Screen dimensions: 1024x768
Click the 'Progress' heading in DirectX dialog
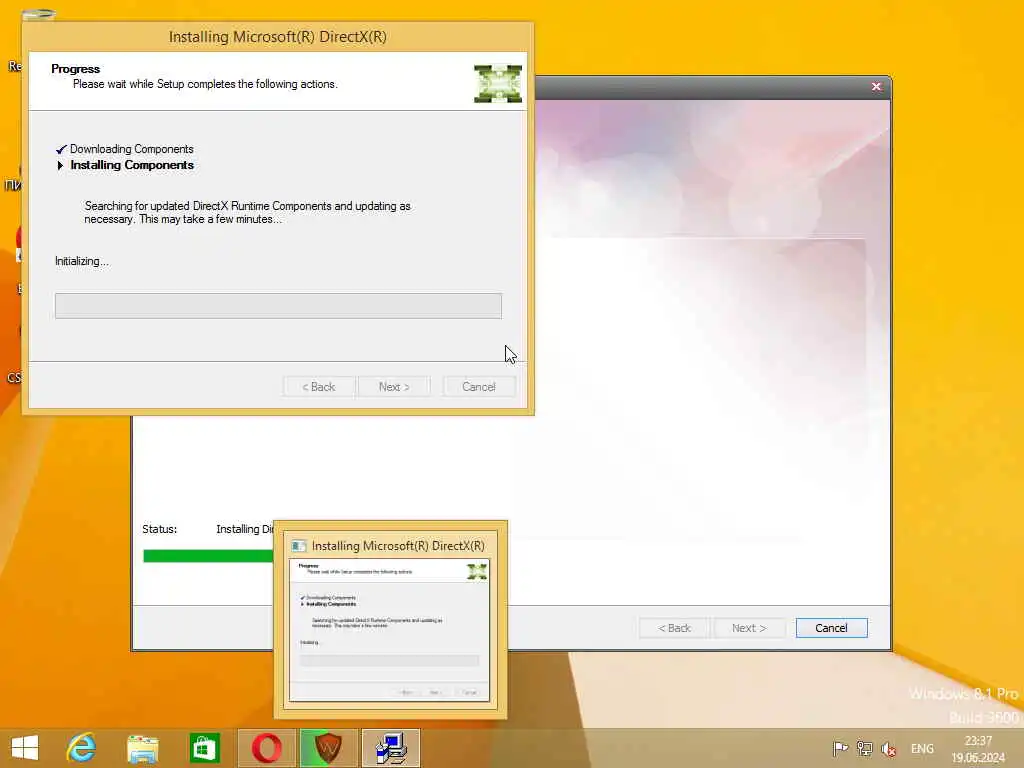point(76,69)
